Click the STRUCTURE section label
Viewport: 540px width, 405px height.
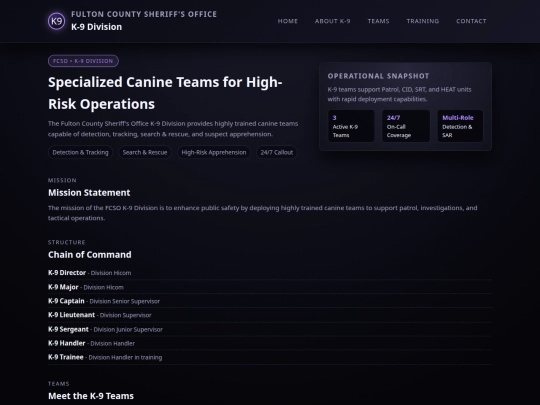[66, 242]
